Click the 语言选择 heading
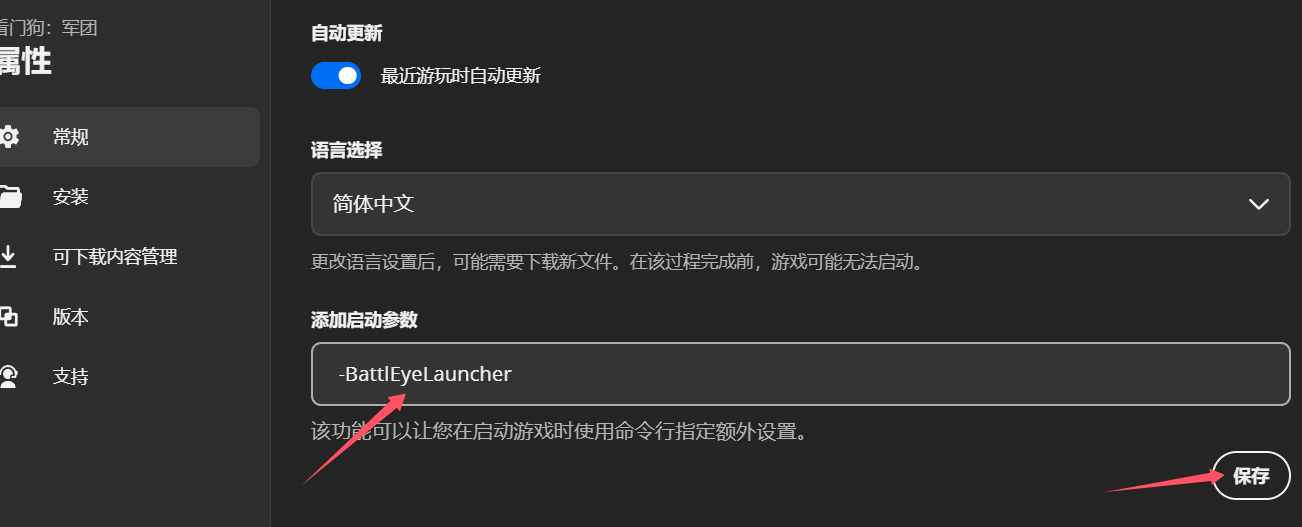 [346, 150]
